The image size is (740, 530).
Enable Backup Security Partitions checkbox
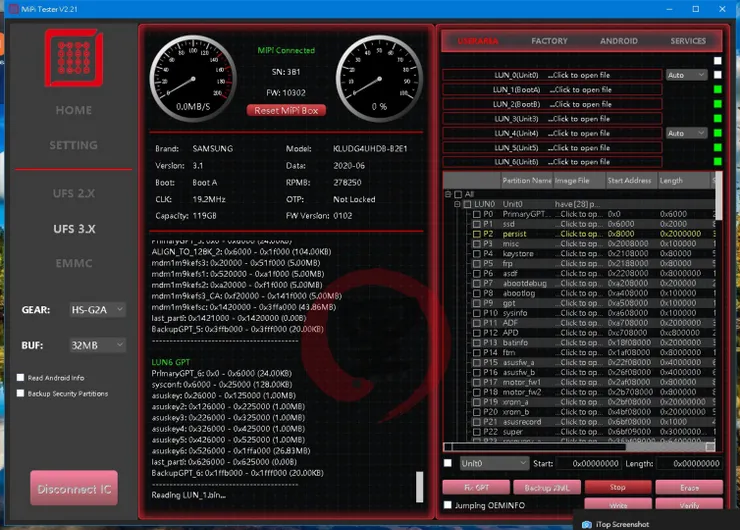(20, 393)
